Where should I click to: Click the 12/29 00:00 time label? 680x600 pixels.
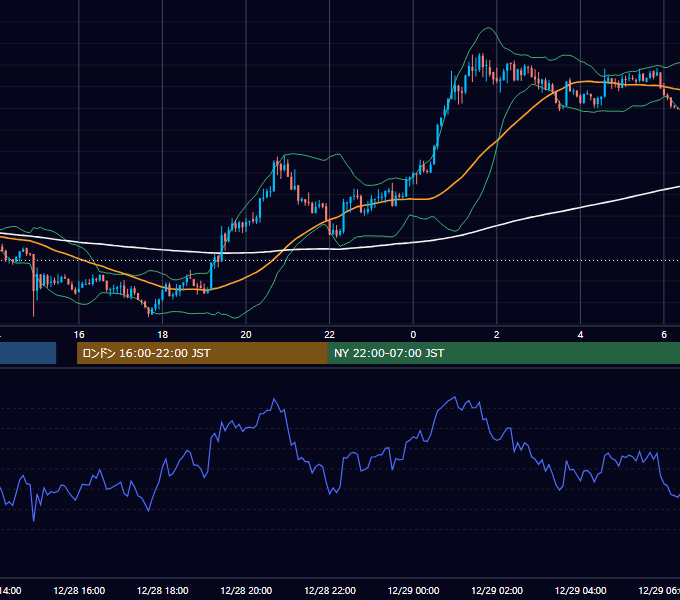click(413, 590)
